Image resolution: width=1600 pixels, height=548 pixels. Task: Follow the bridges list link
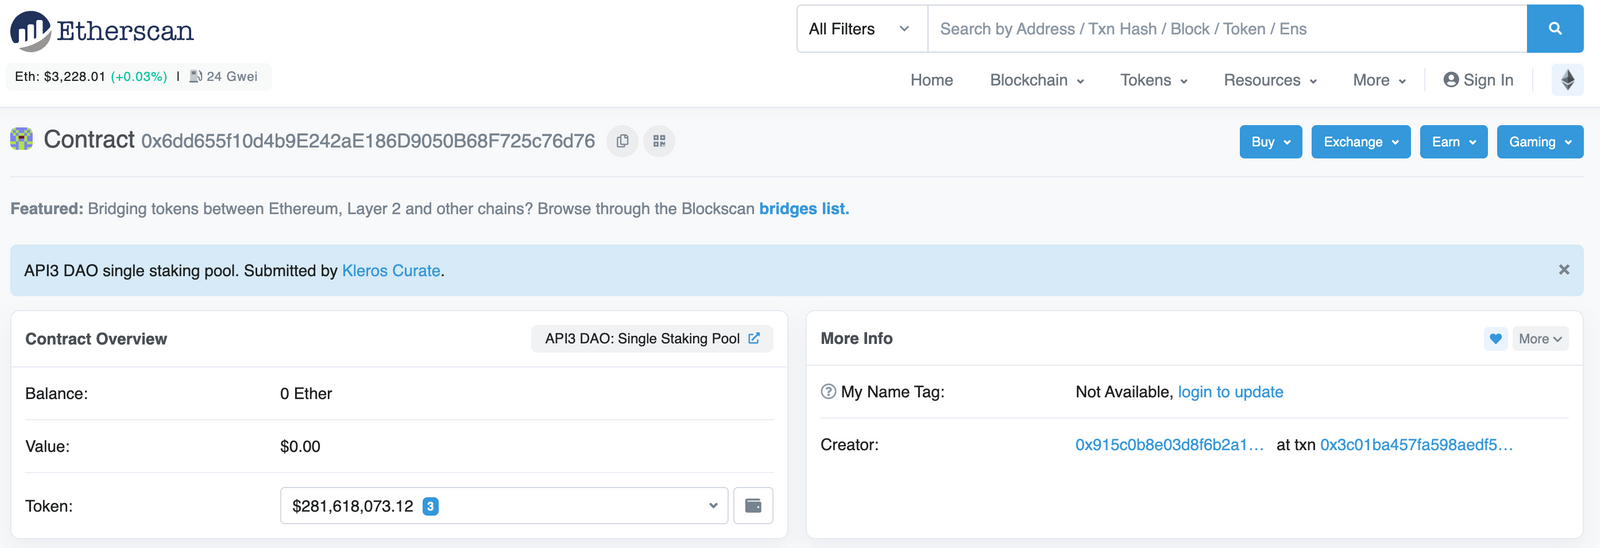(804, 209)
